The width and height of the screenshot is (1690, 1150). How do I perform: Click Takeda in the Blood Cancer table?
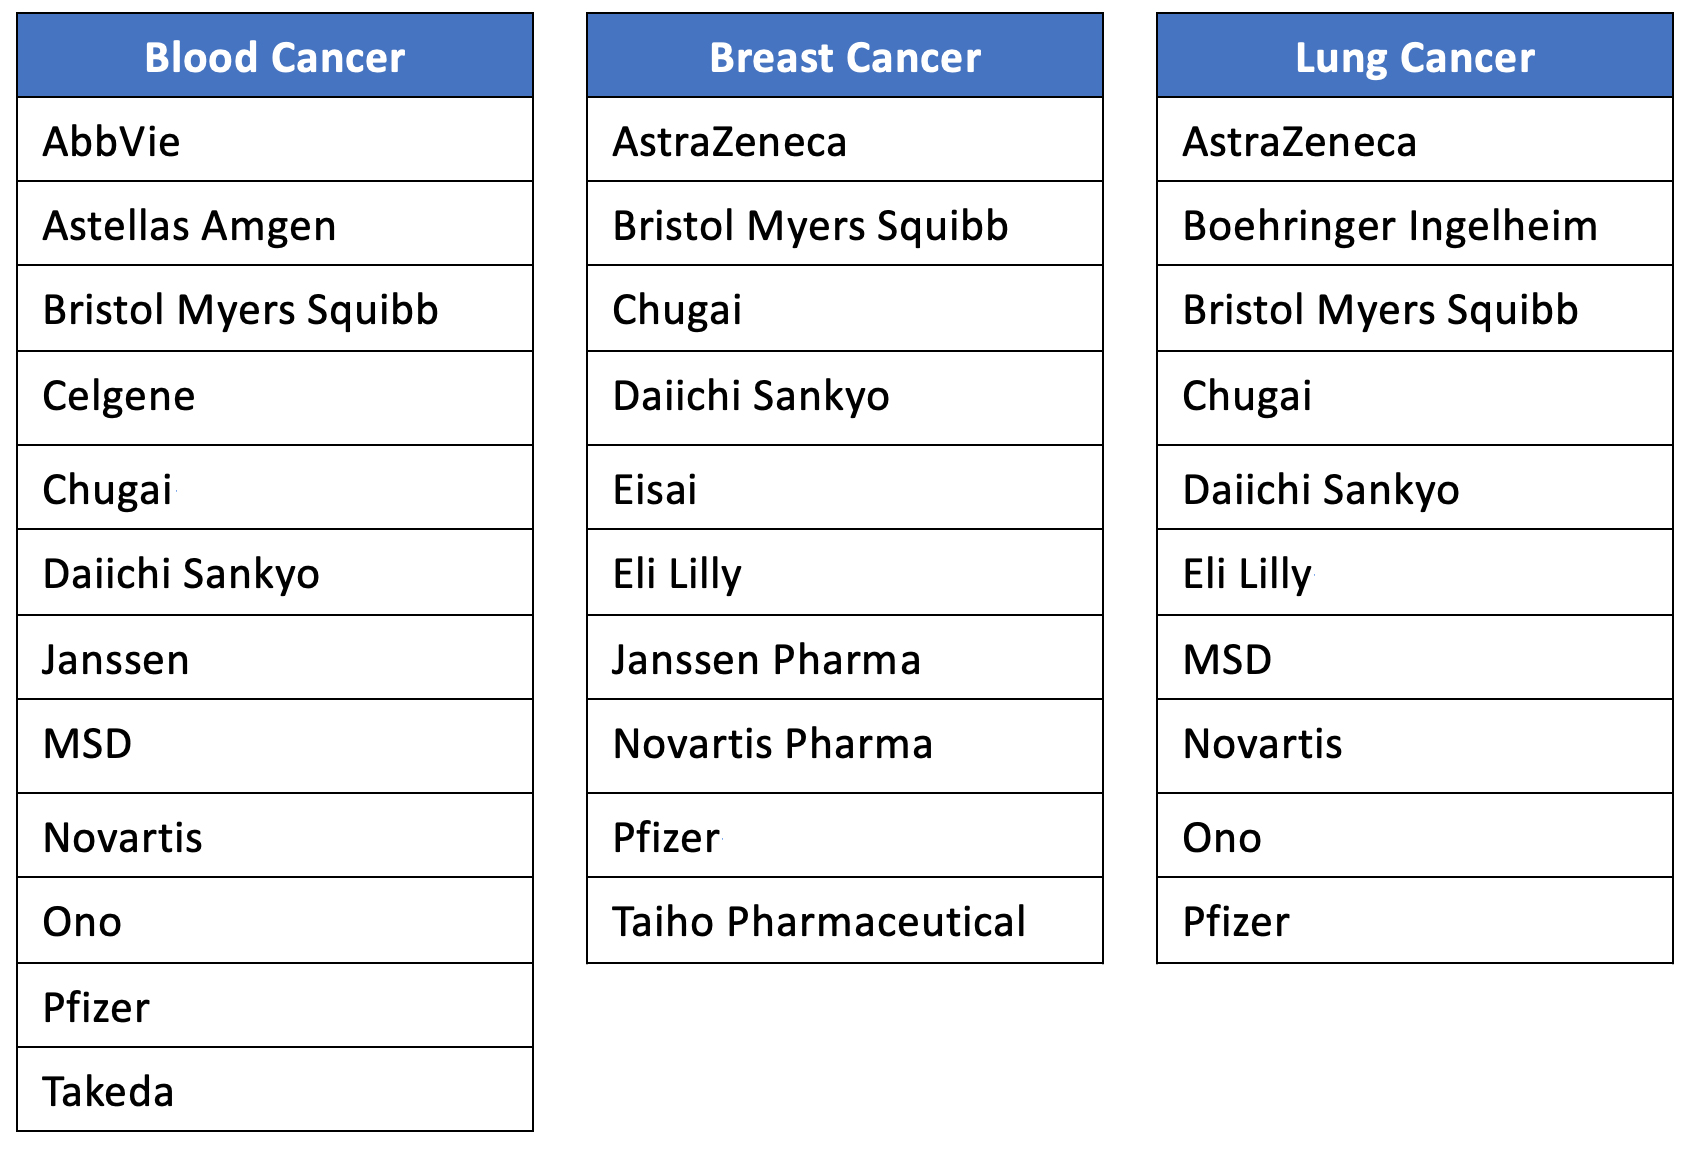108,1091
